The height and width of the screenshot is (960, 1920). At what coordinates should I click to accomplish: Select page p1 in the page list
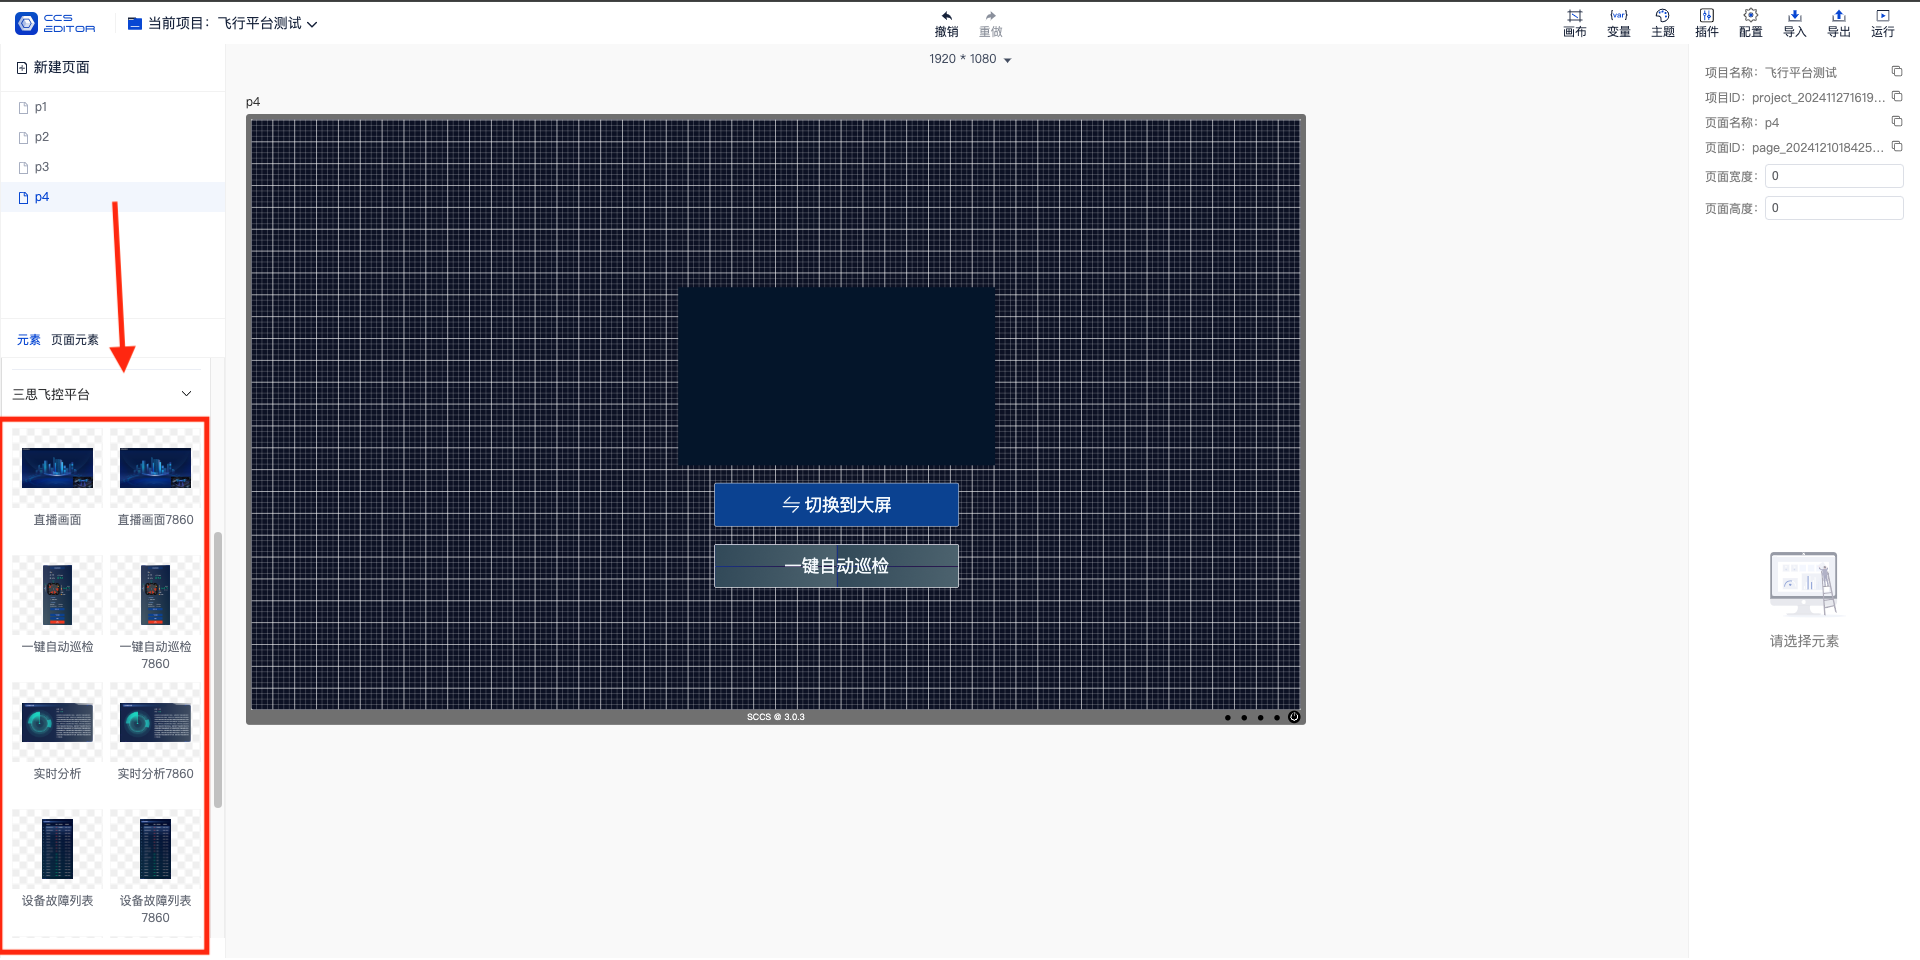pyautogui.click(x=112, y=107)
